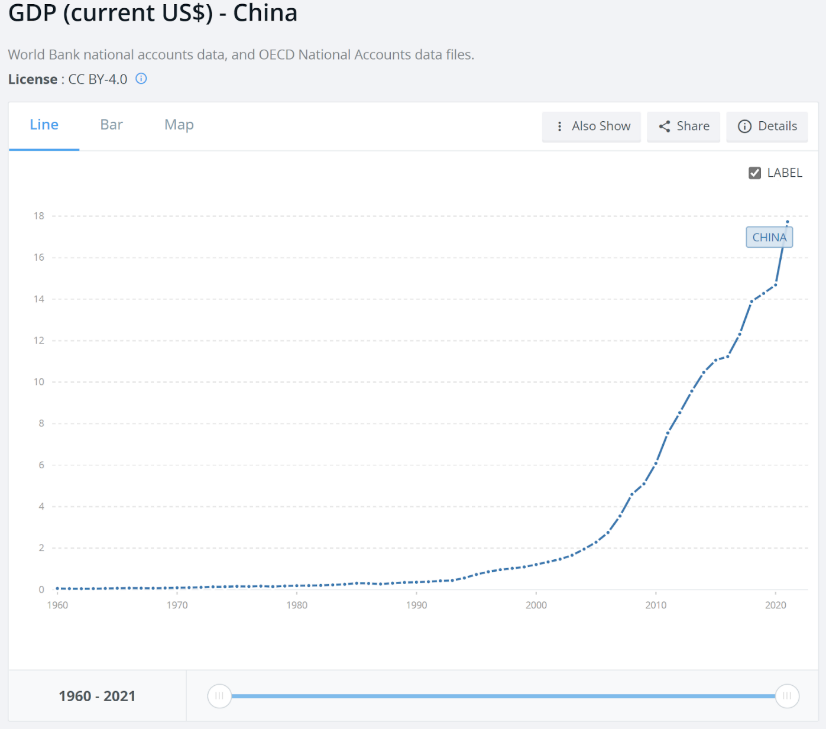Click the CC BY-4.0 license text
Screen dimensions: 826x729
(x=98, y=80)
